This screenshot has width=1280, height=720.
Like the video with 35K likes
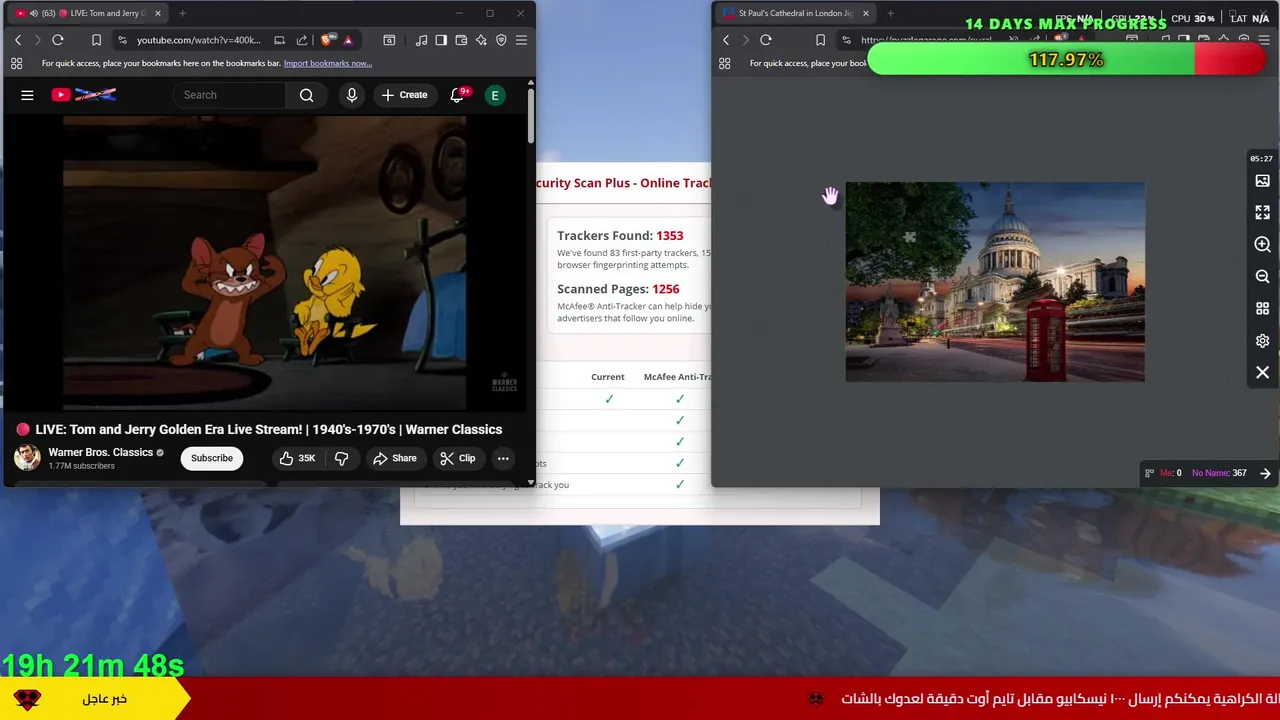coord(297,458)
